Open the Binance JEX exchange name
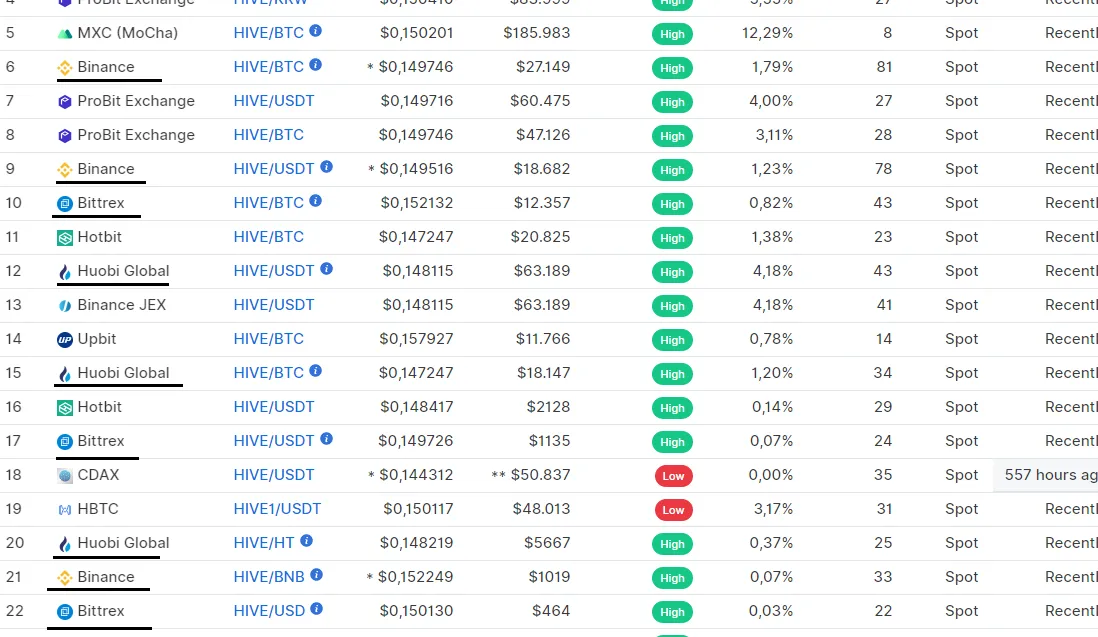This screenshot has height=637, width=1098. point(122,304)
